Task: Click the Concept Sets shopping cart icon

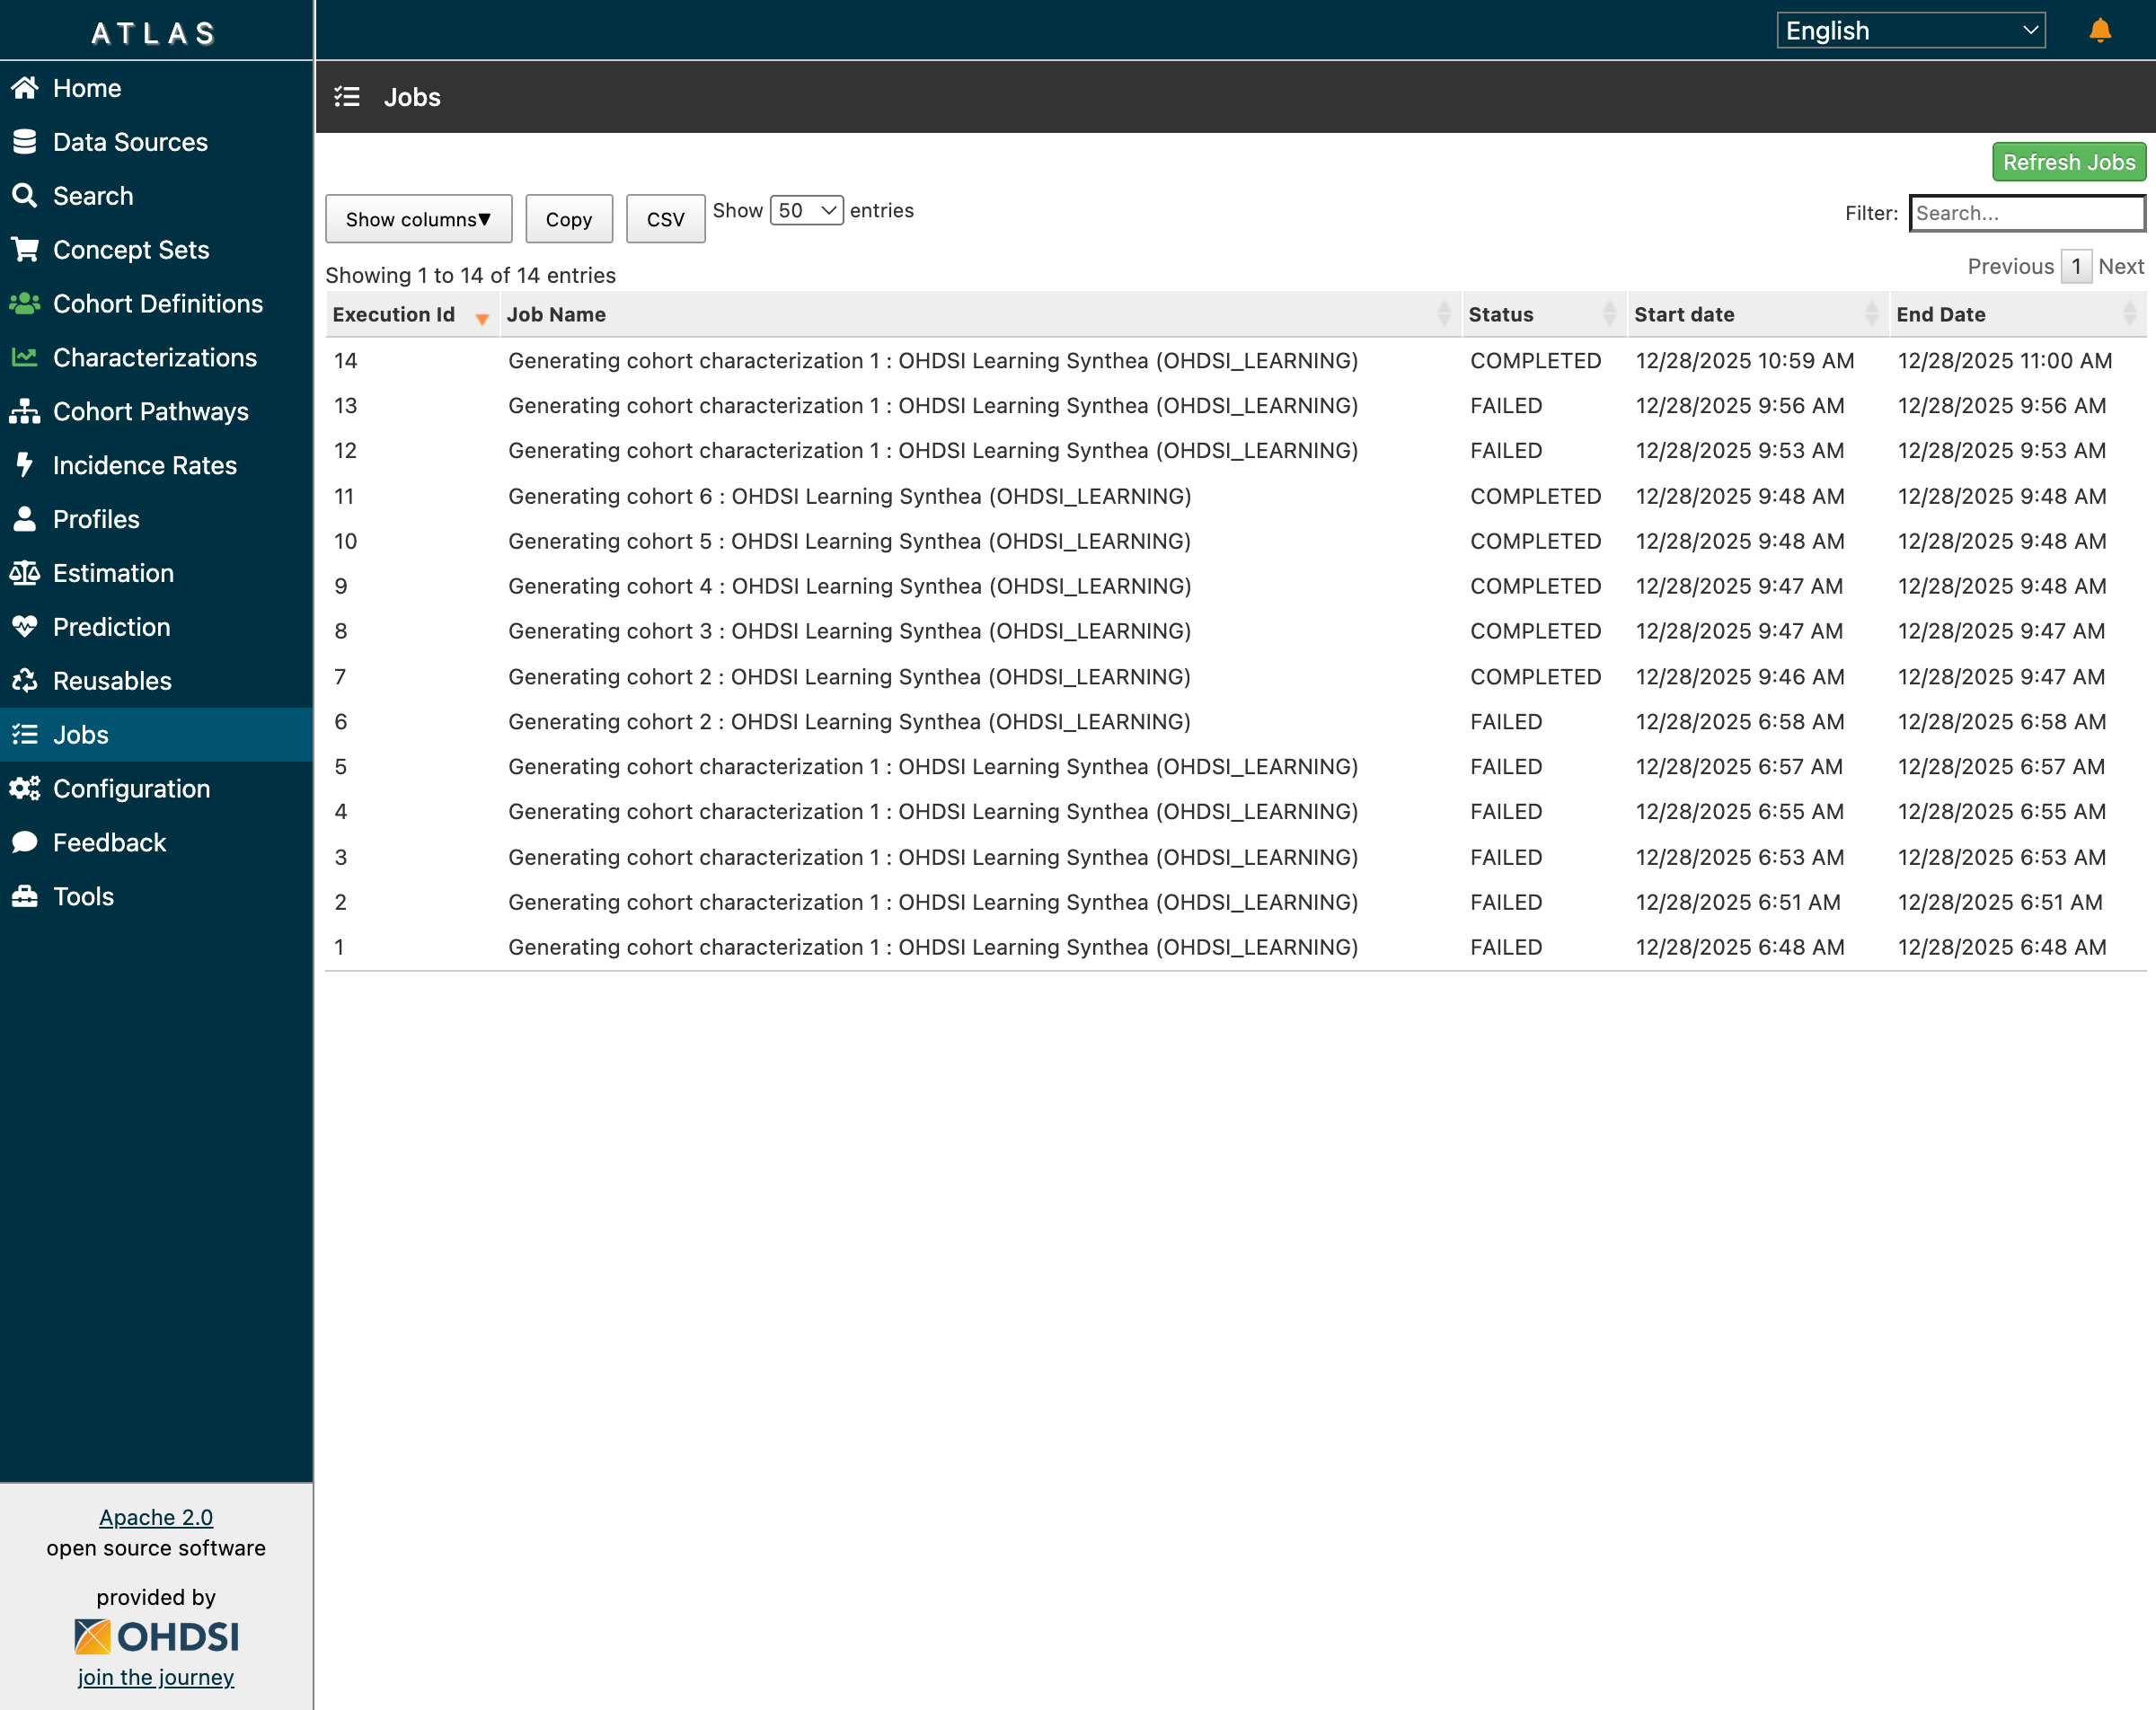Action: click(25, 250)
